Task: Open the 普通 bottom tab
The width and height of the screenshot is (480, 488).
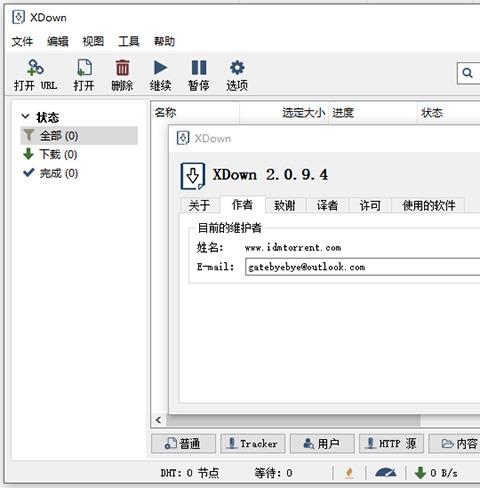Action: tap(184, 444)
